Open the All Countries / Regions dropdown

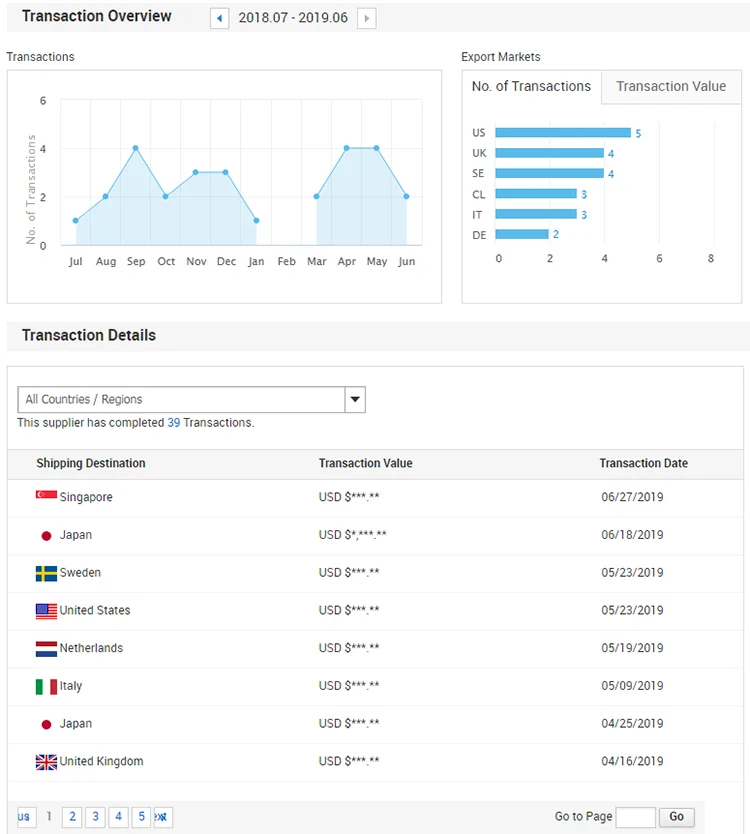tap(181, 400)
